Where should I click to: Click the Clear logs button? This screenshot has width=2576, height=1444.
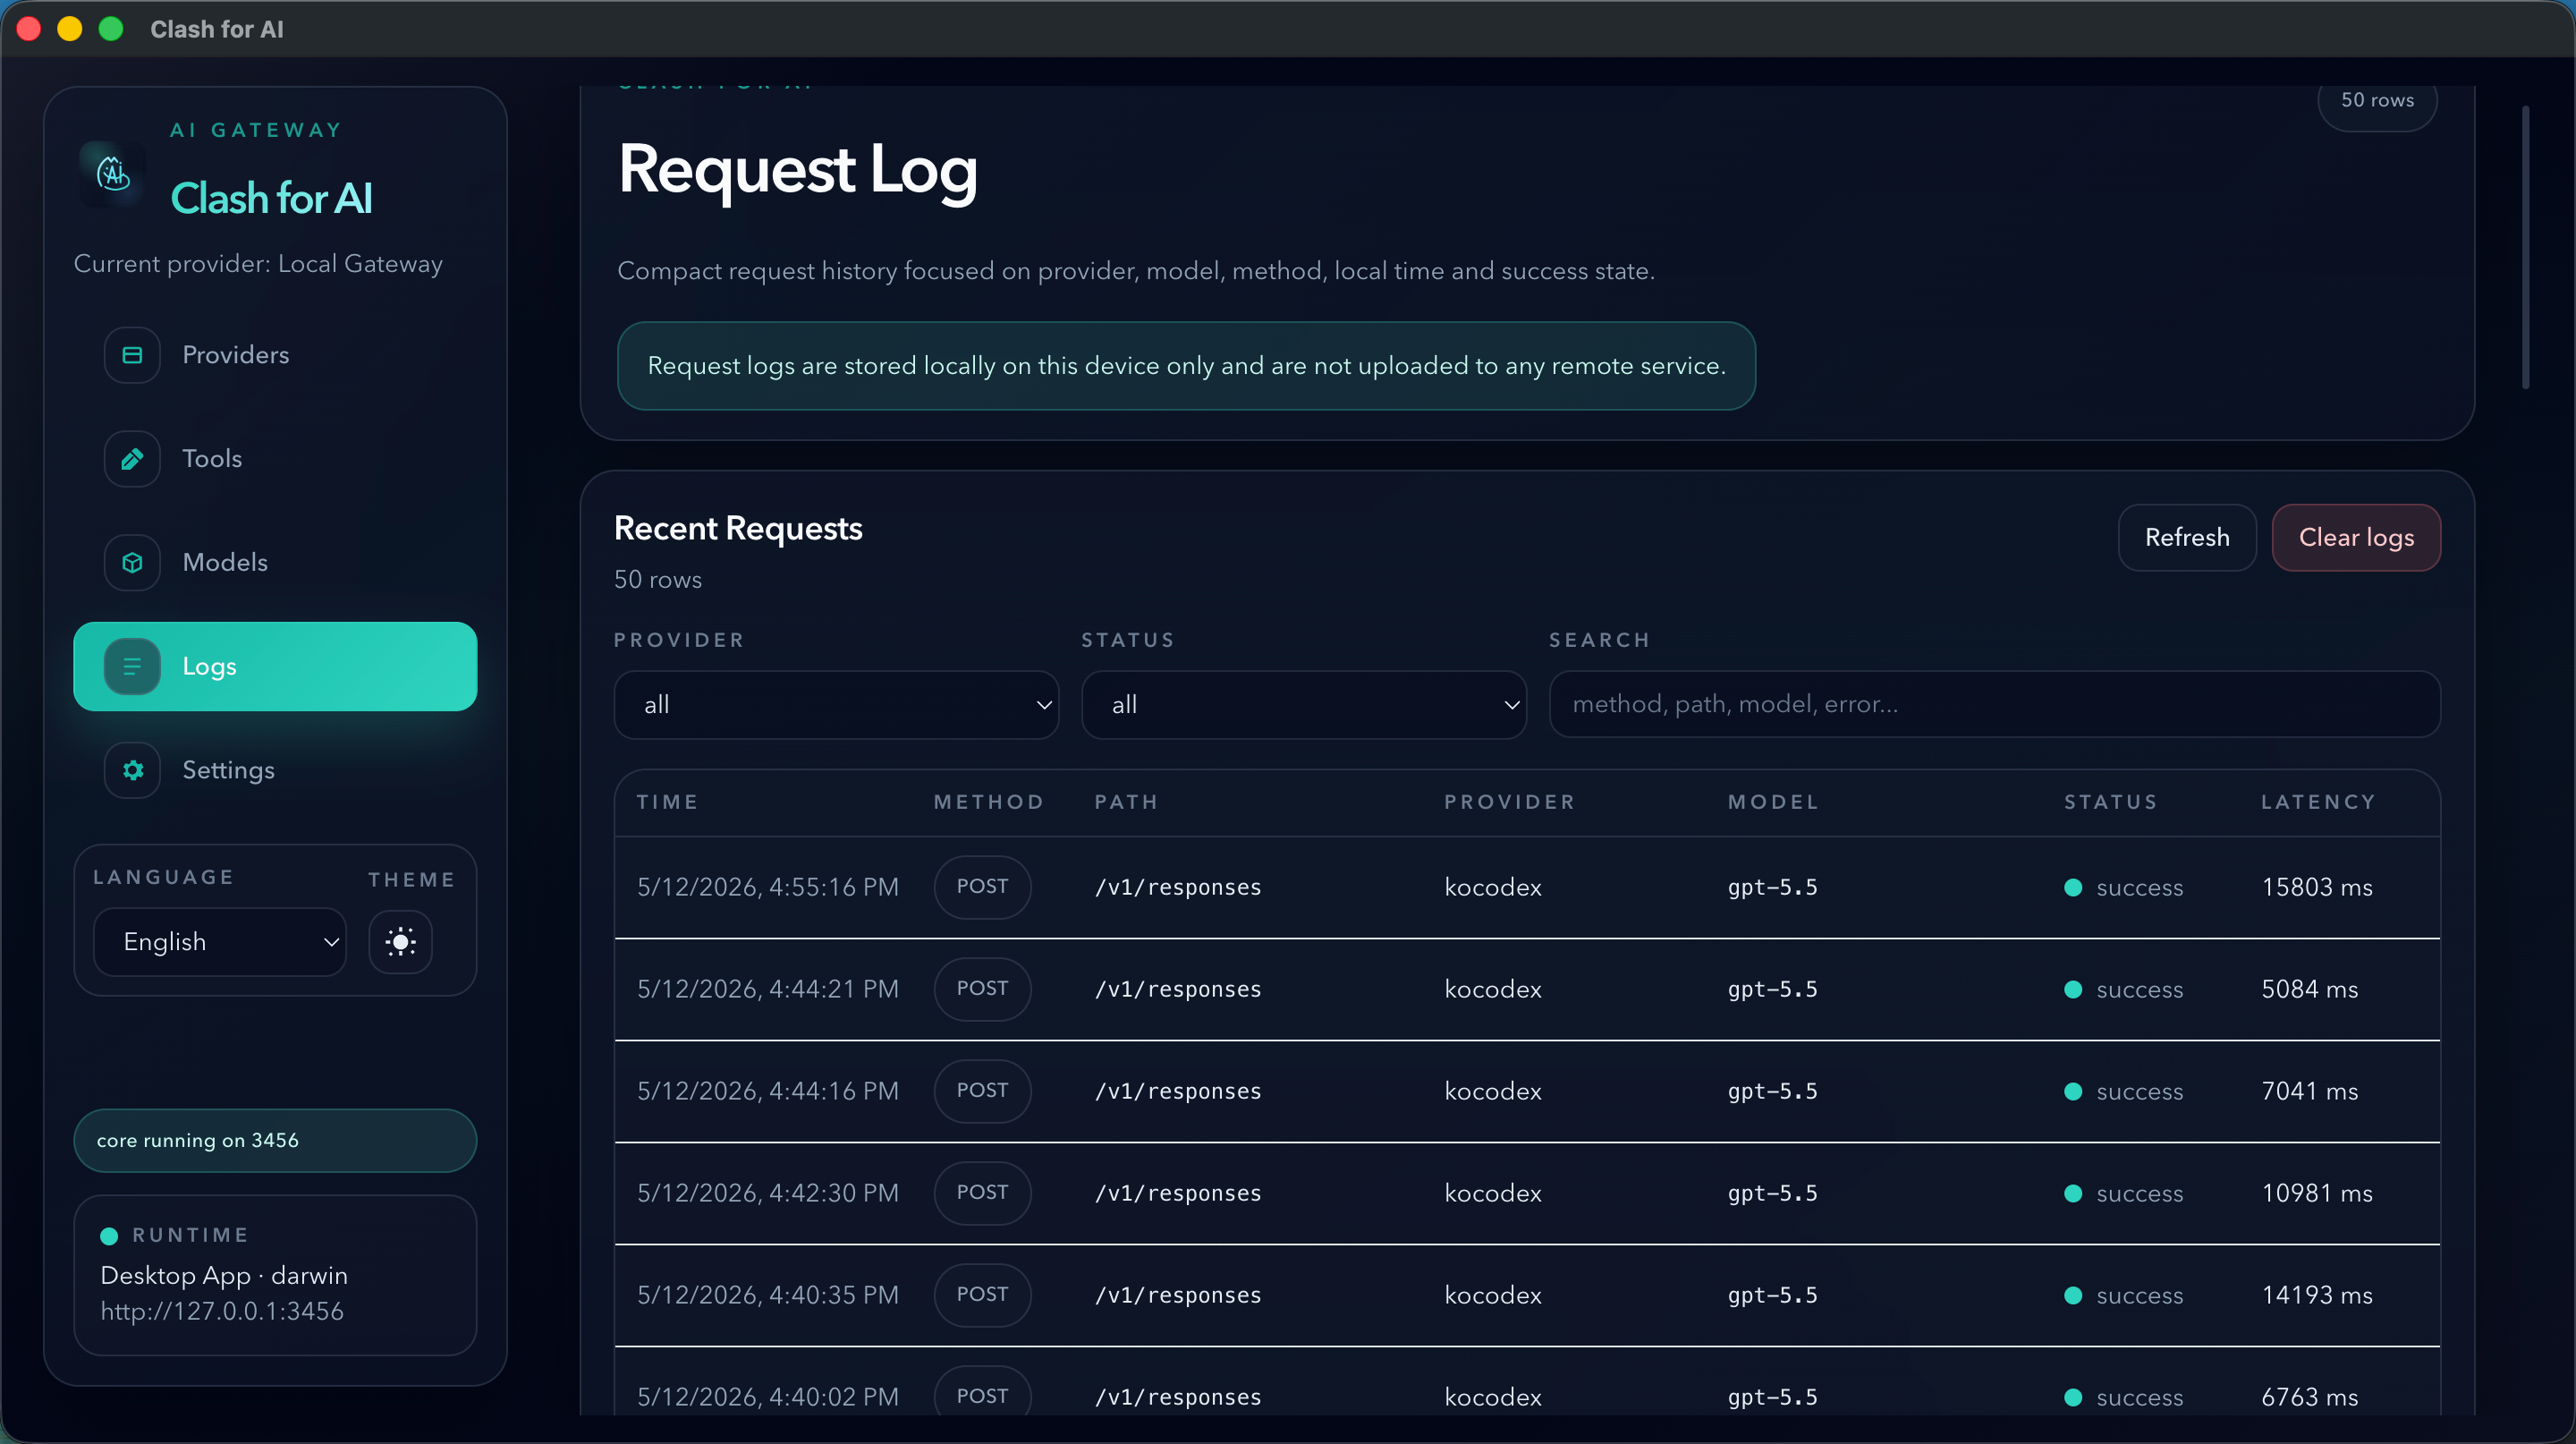[x=2356, y=538]
